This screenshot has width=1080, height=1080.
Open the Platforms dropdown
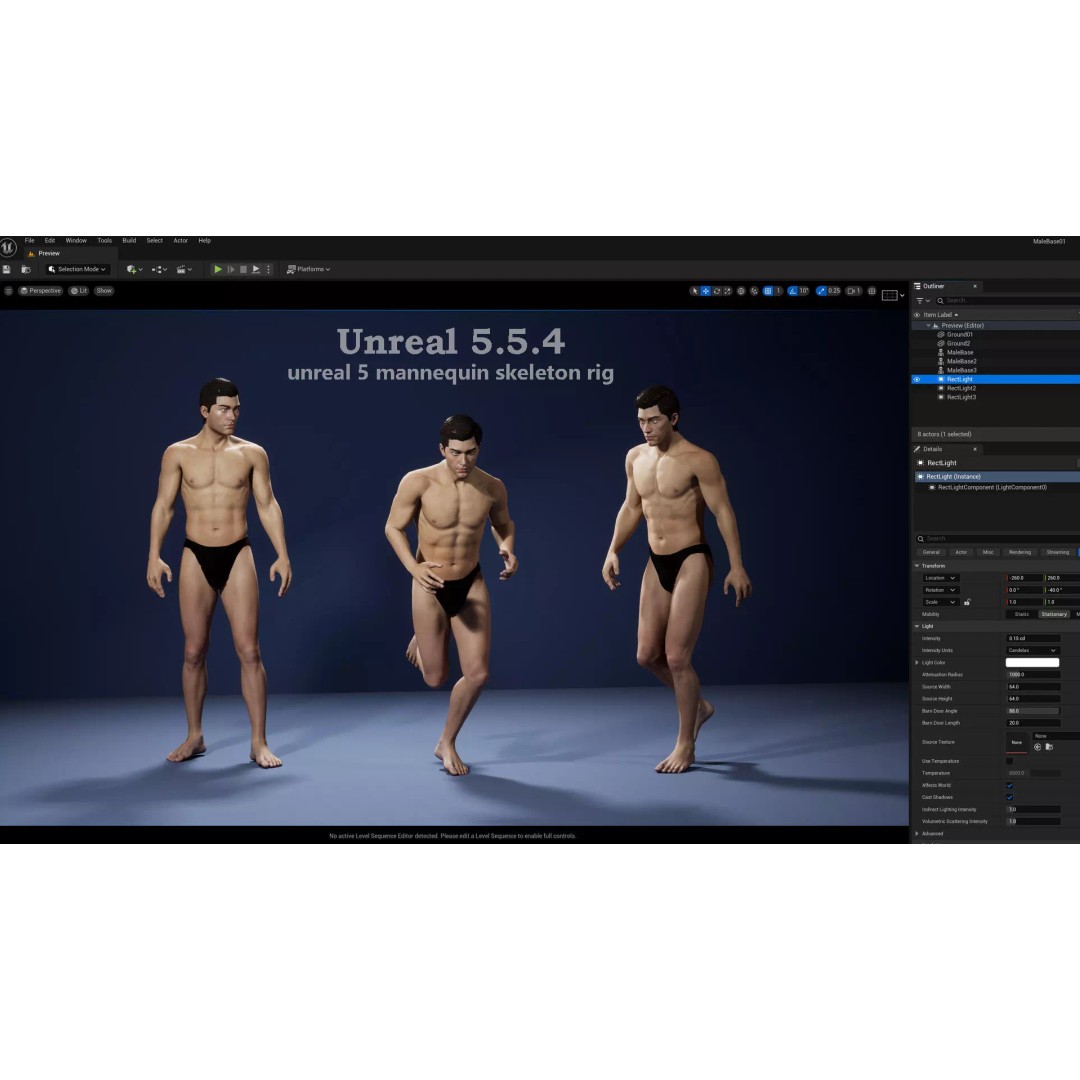pos(308,269)
